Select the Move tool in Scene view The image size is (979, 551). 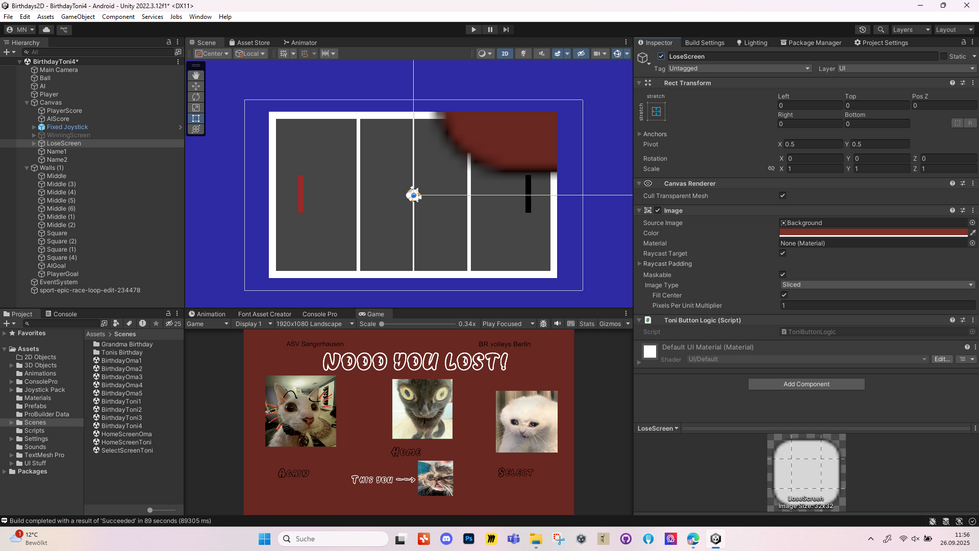pos(196,86)
